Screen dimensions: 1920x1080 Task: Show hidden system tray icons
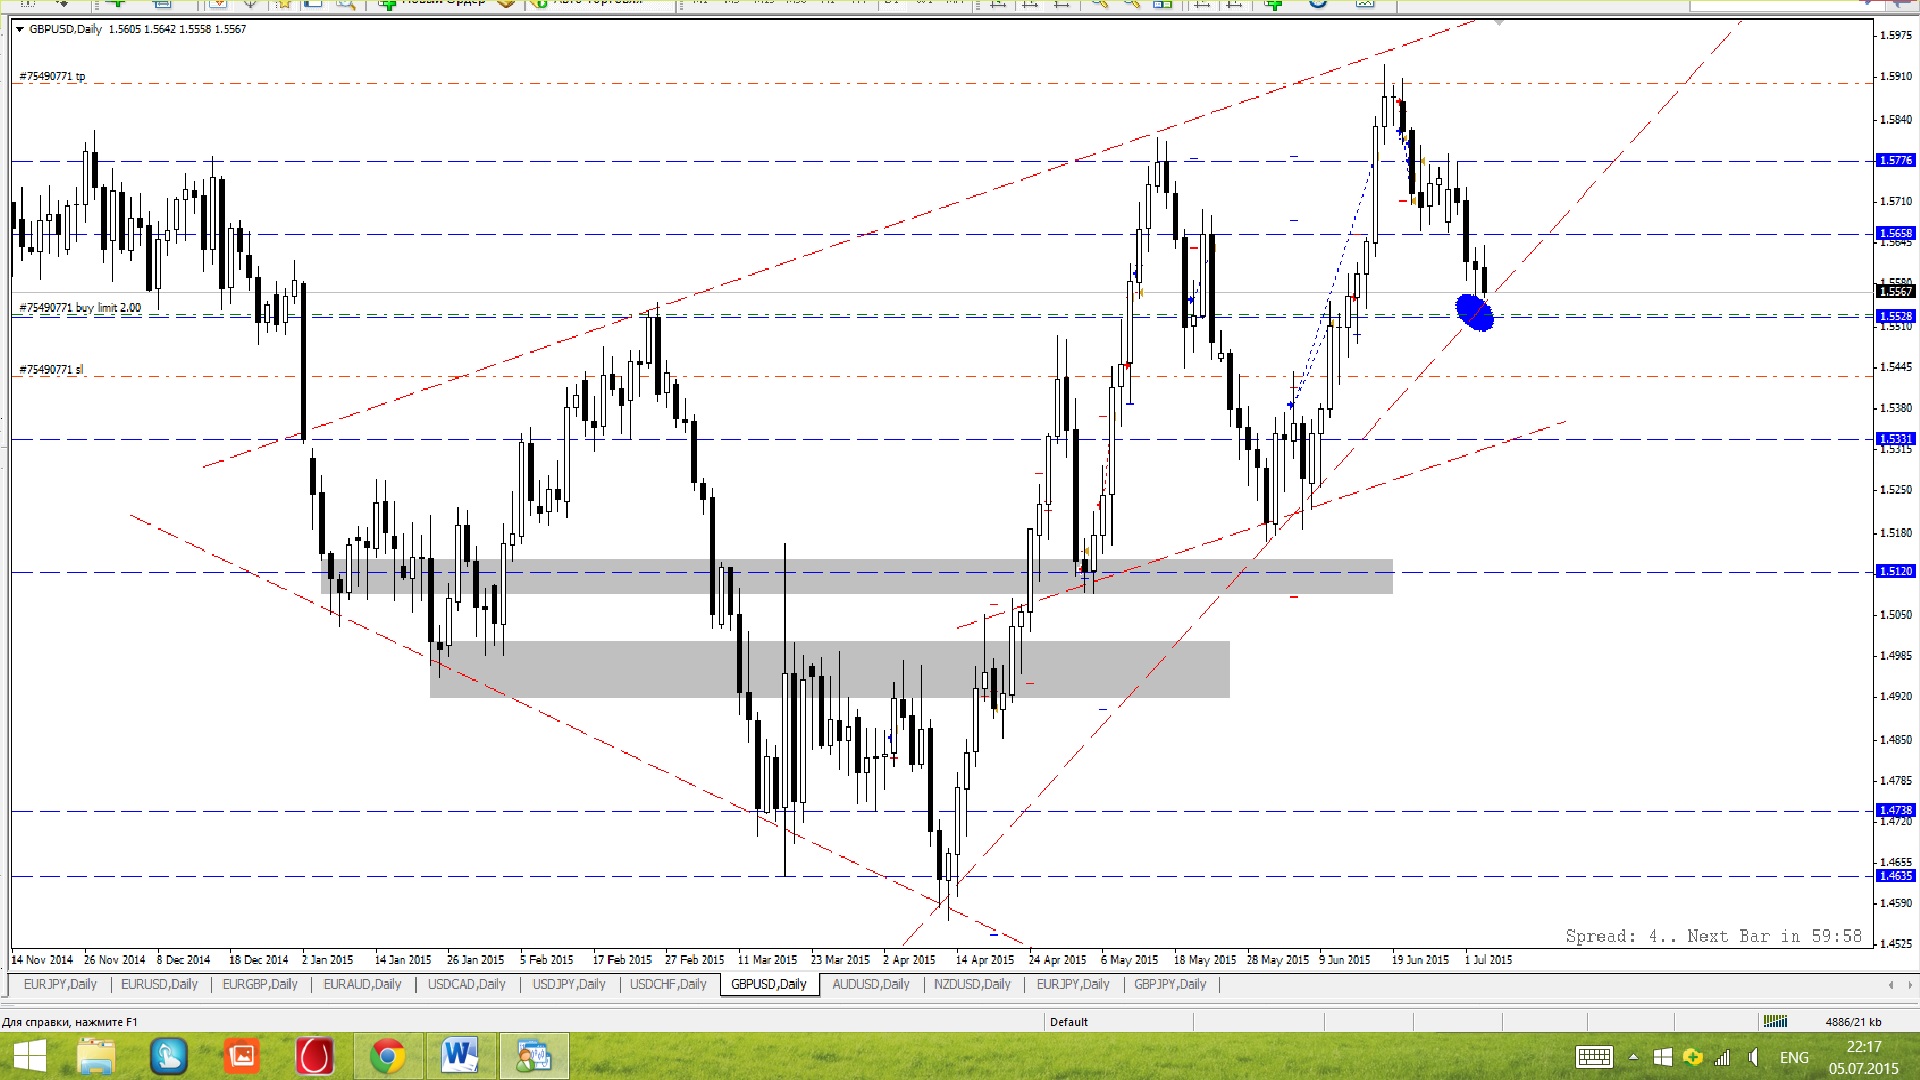[x=1633, y=1057]
